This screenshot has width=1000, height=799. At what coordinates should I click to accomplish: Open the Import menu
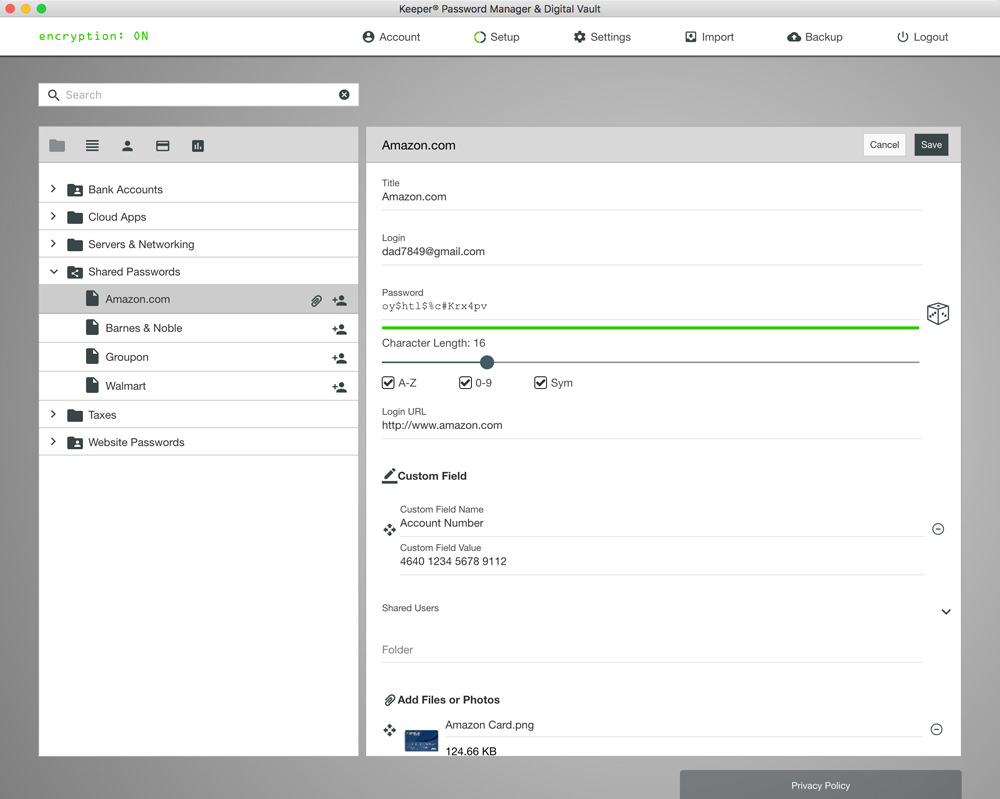[709, 37]
